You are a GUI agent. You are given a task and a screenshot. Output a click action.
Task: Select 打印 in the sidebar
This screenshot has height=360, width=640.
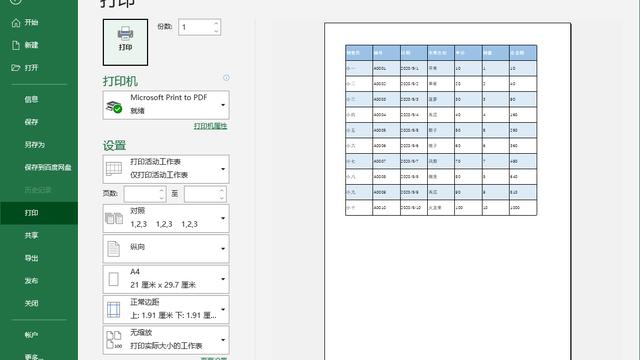coord(39,213)
